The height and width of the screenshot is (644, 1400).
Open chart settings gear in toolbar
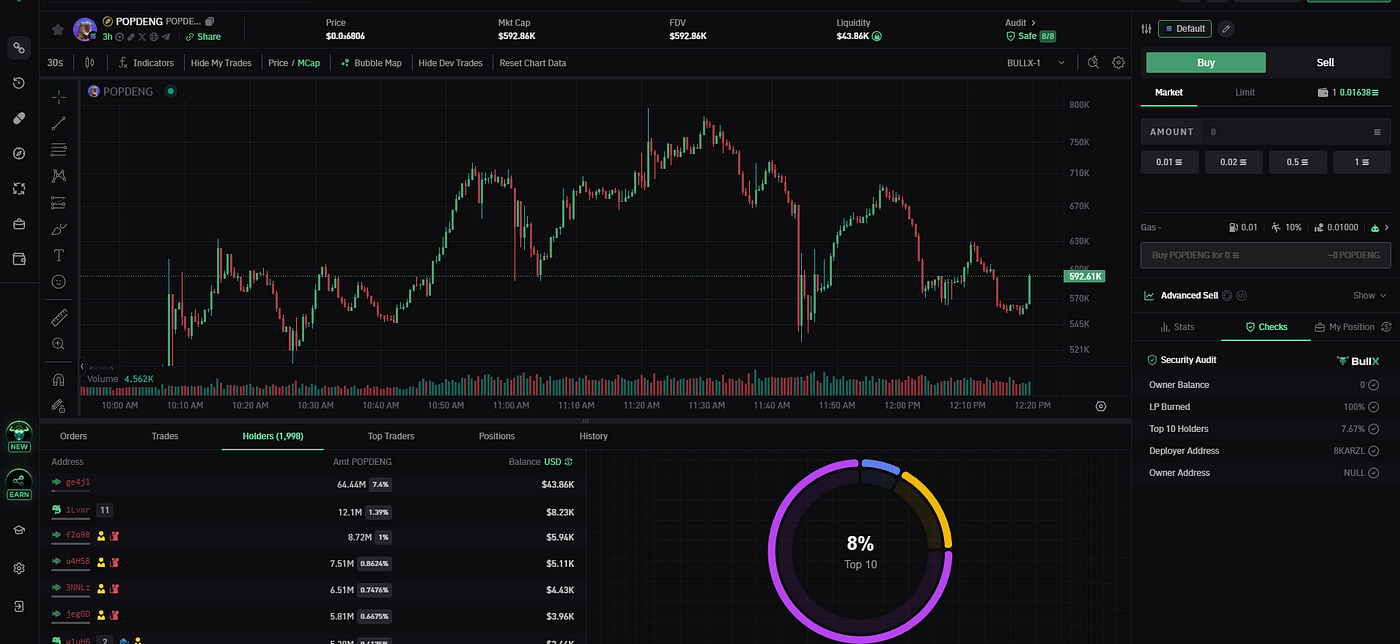point(1118,63)
